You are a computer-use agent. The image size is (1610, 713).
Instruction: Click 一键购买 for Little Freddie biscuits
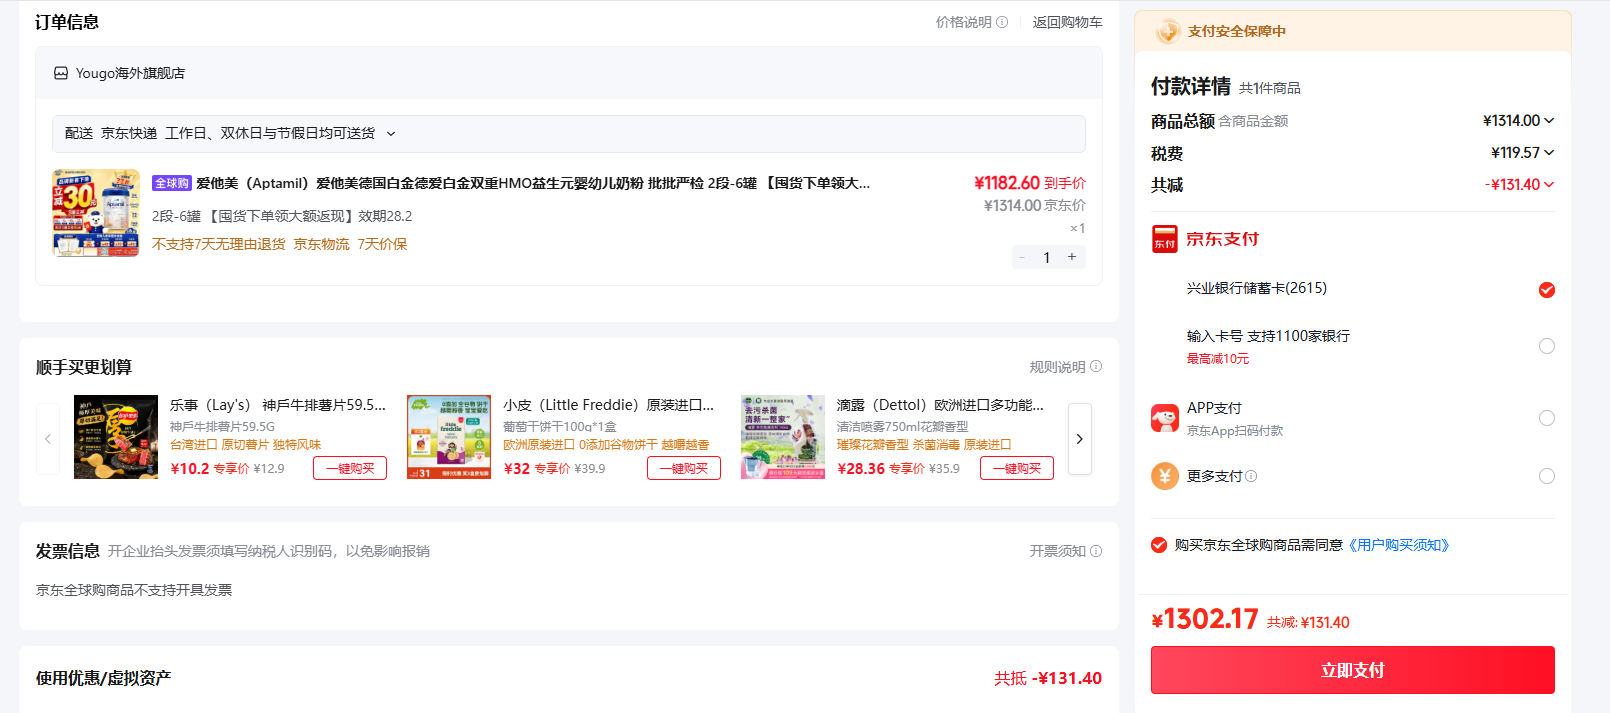point(684,468)
